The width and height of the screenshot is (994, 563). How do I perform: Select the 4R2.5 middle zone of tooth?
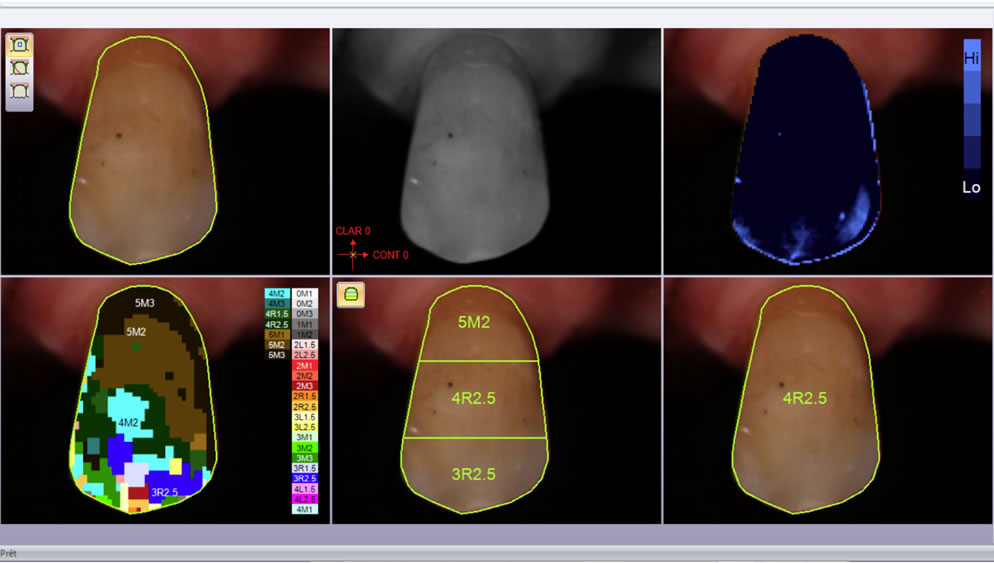point(473,398)
